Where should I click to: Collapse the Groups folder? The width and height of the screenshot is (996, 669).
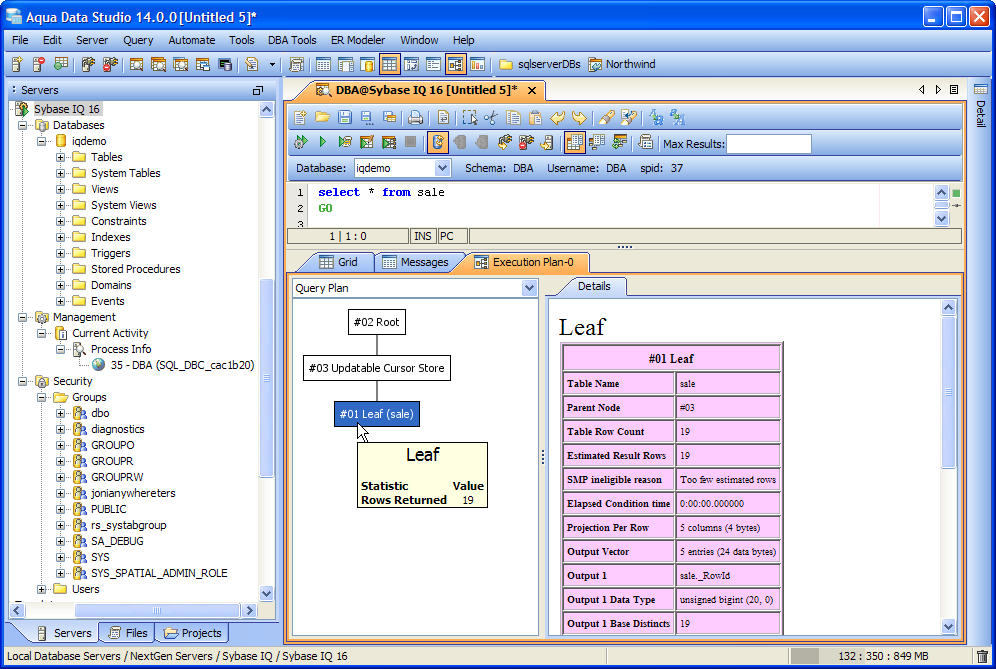coord(41,397)
